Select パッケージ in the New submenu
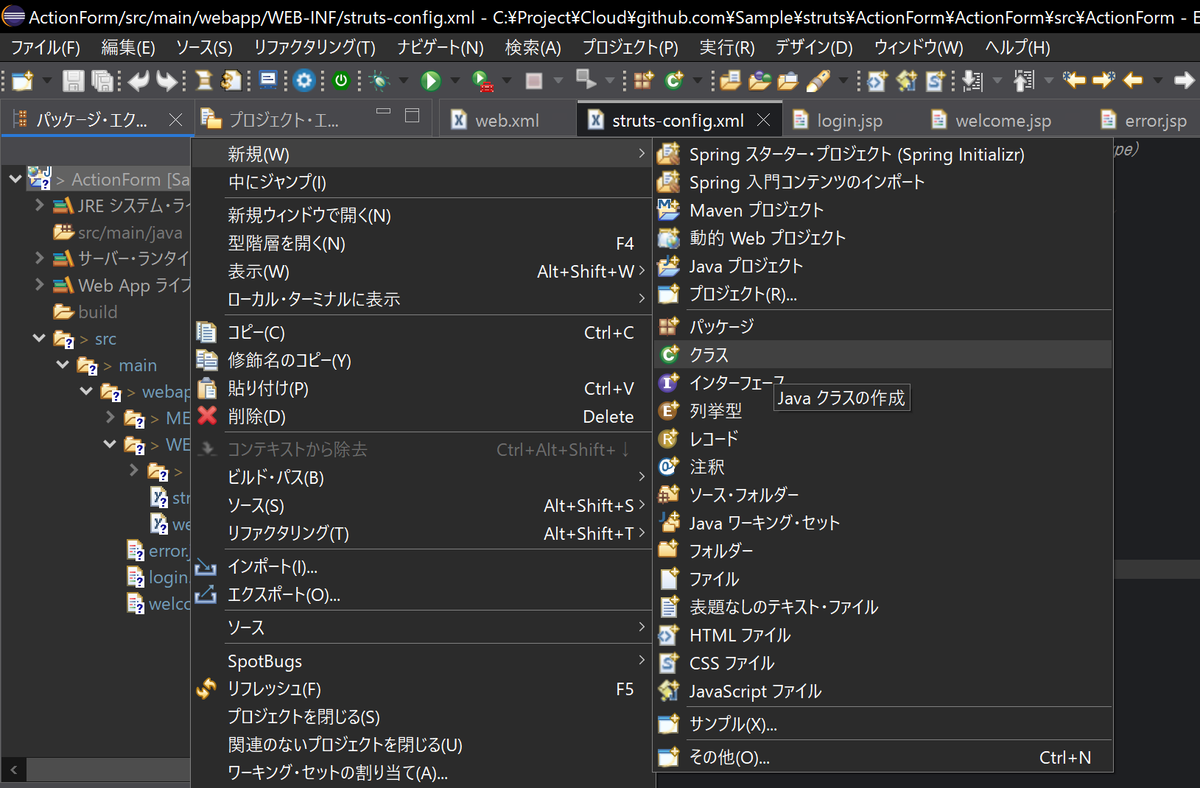1200x788 pixels. (882, 326)
